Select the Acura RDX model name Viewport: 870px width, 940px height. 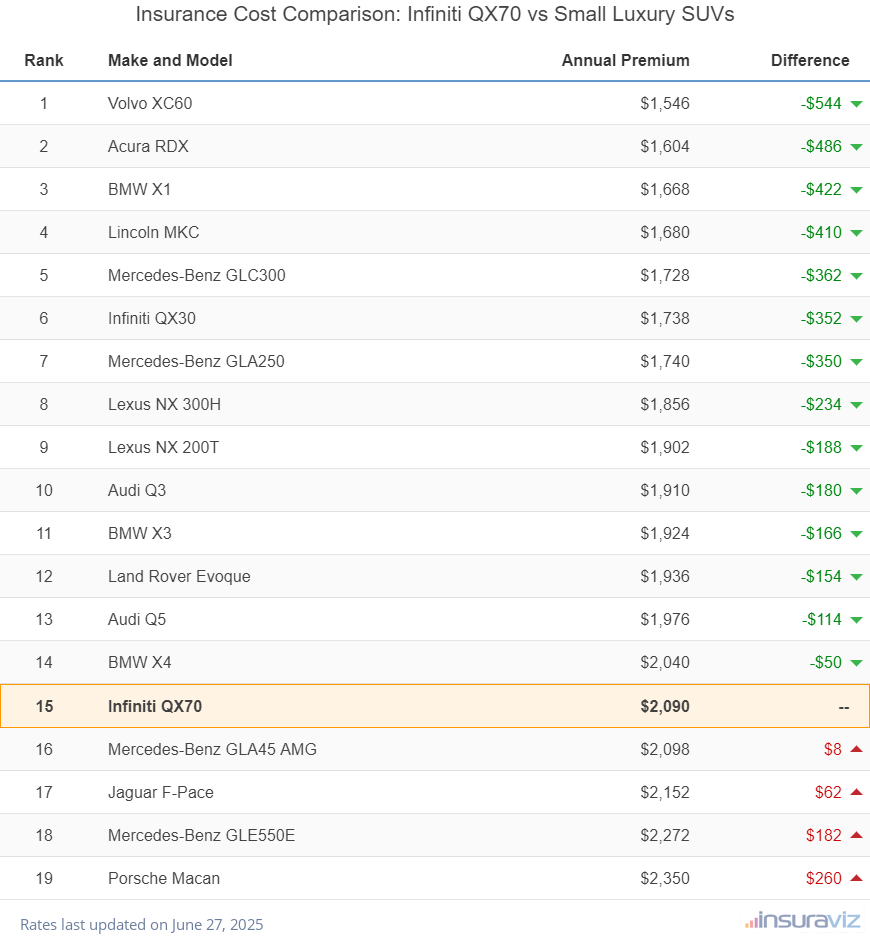[148, 147]
